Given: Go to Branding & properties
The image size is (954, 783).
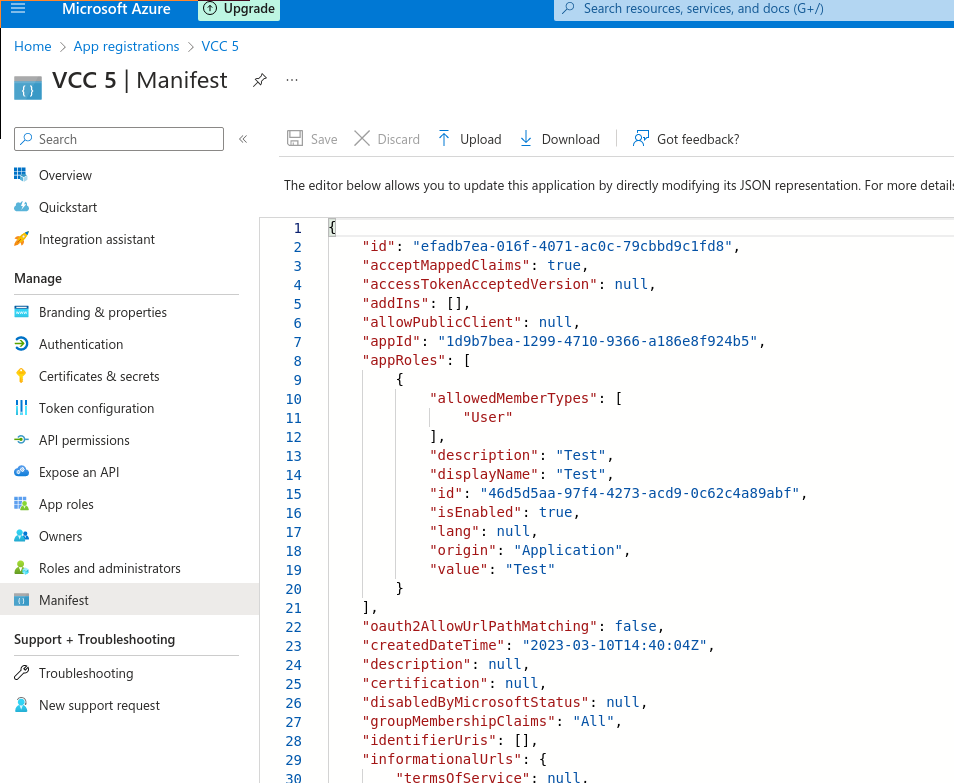Looking at the screenshot, I should (x=103, y=313).
